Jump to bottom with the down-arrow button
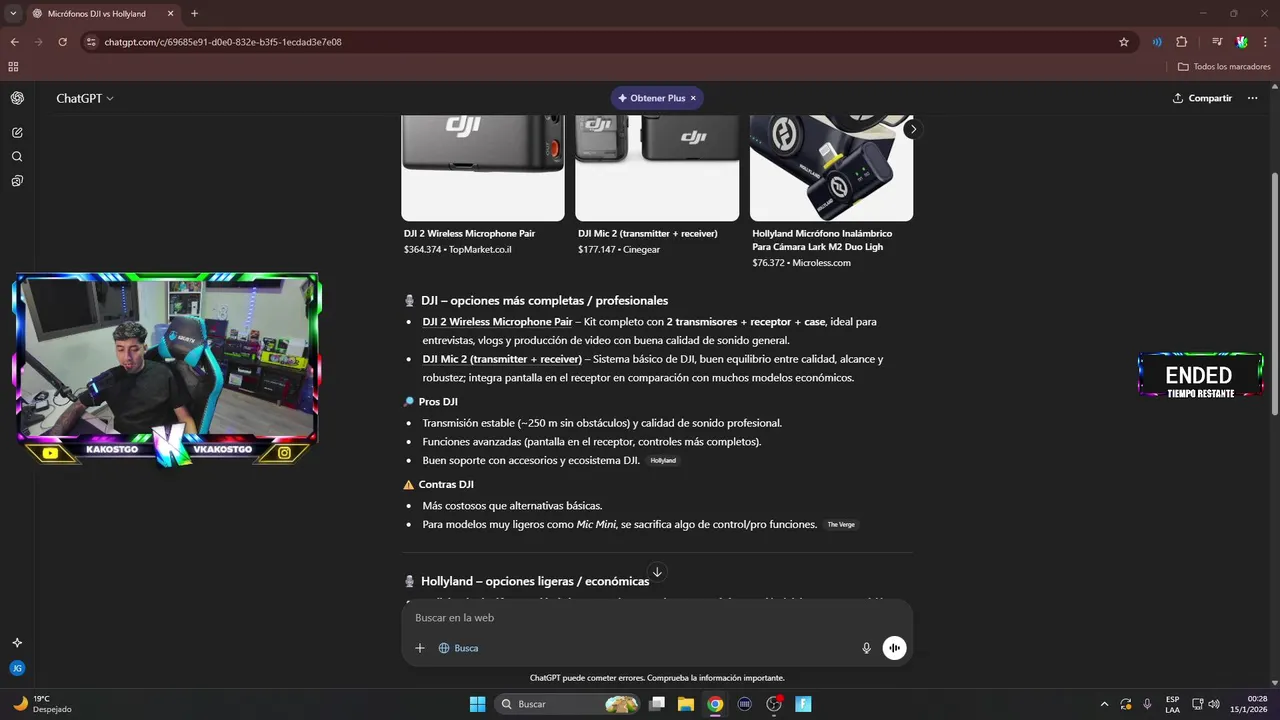Viewport: 1280px width, 720px height. pos(657,572)
